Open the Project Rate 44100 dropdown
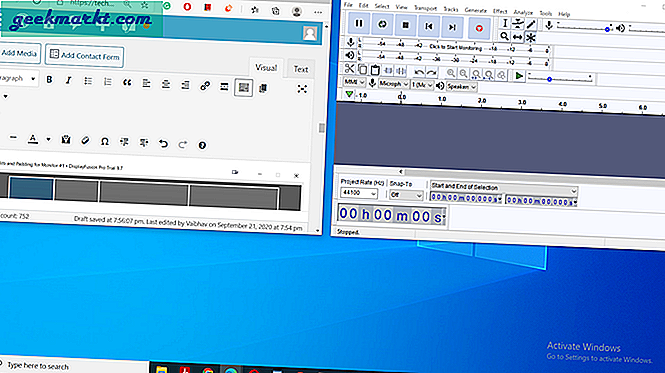 (x=359, y=193)
